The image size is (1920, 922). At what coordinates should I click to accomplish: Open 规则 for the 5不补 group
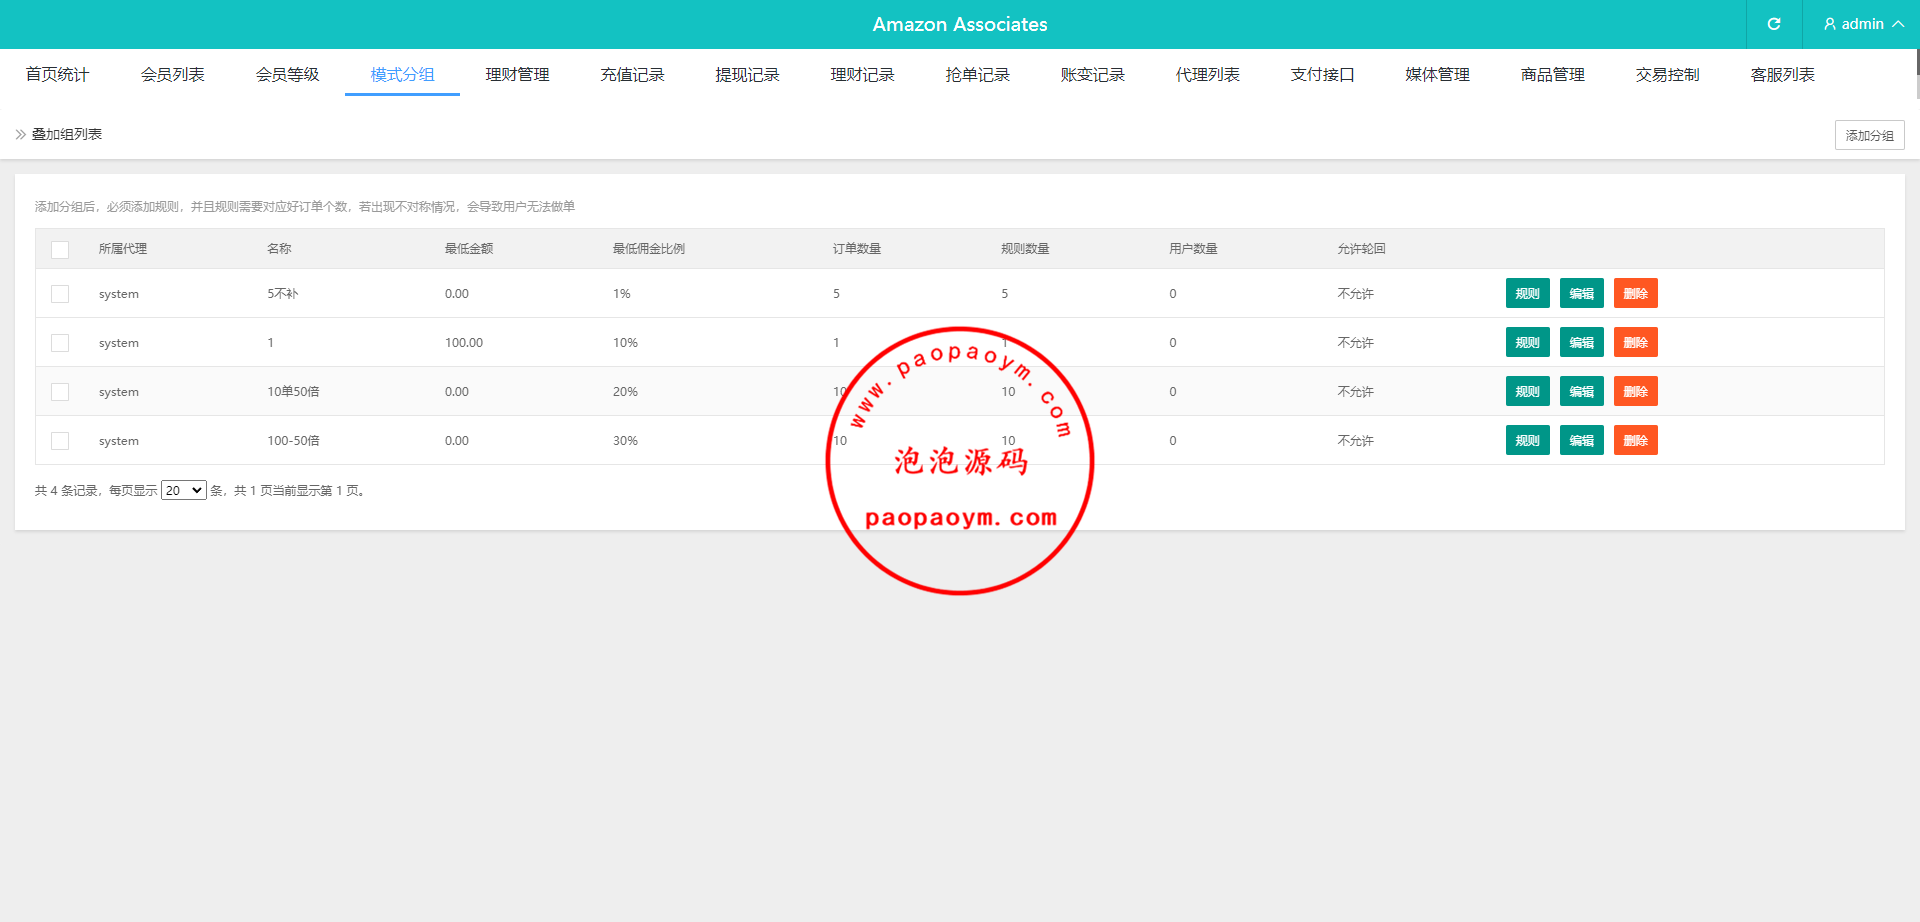coord(1527,293)
